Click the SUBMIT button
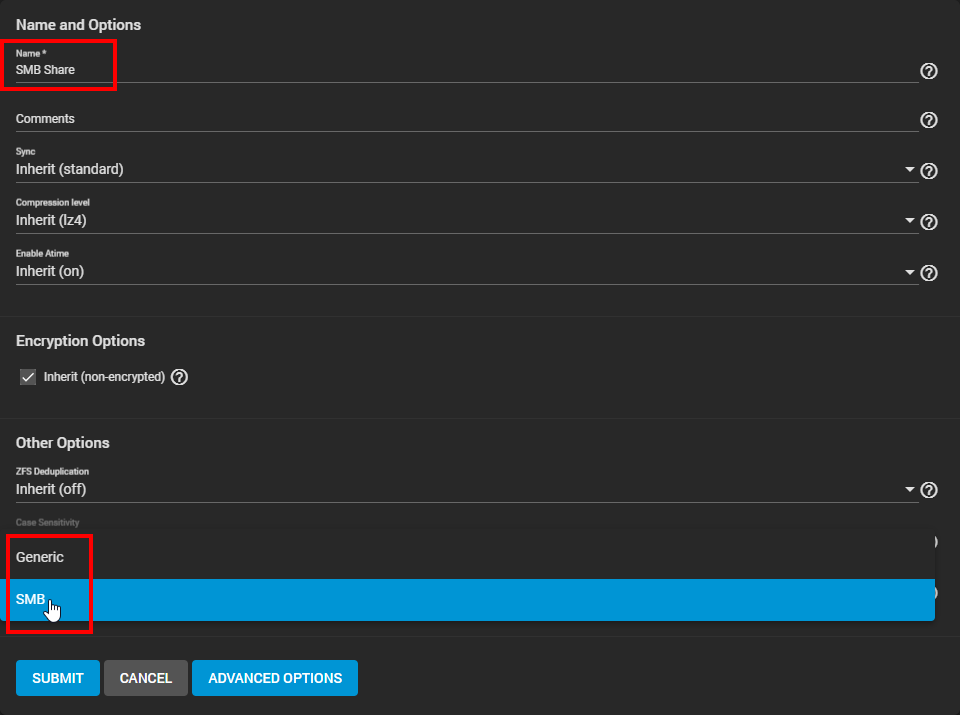The width and height of the screenshot is (960, 715). click(57, 678)
